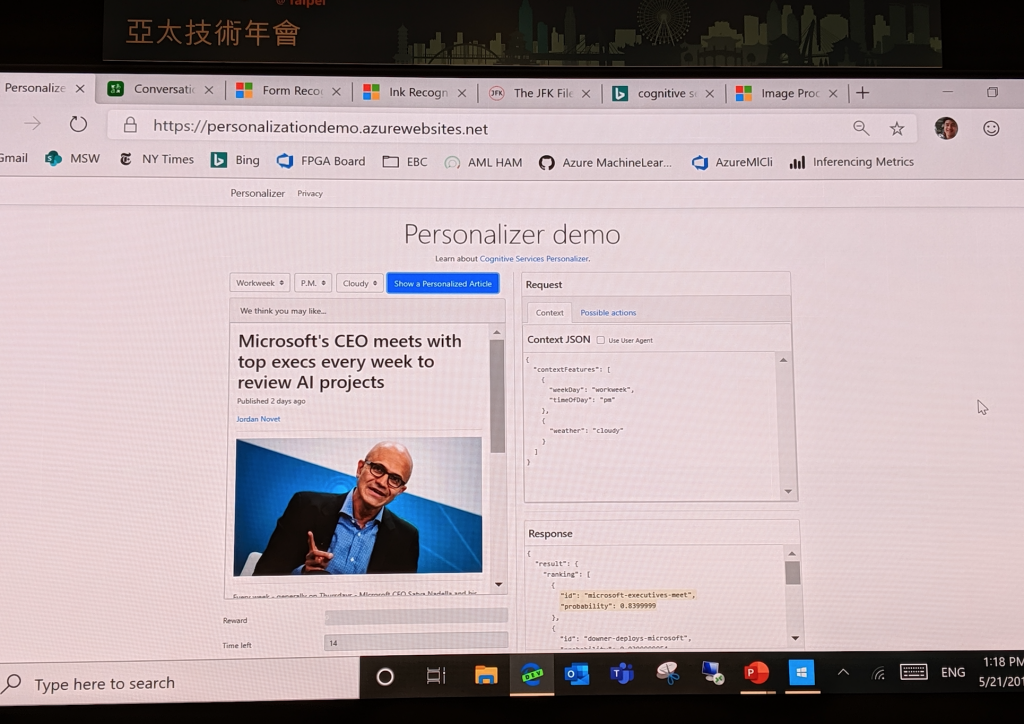Open the Cloudy weather dropdown
The width and height of the screenshot is (1024, 724).
click(360, 283)
